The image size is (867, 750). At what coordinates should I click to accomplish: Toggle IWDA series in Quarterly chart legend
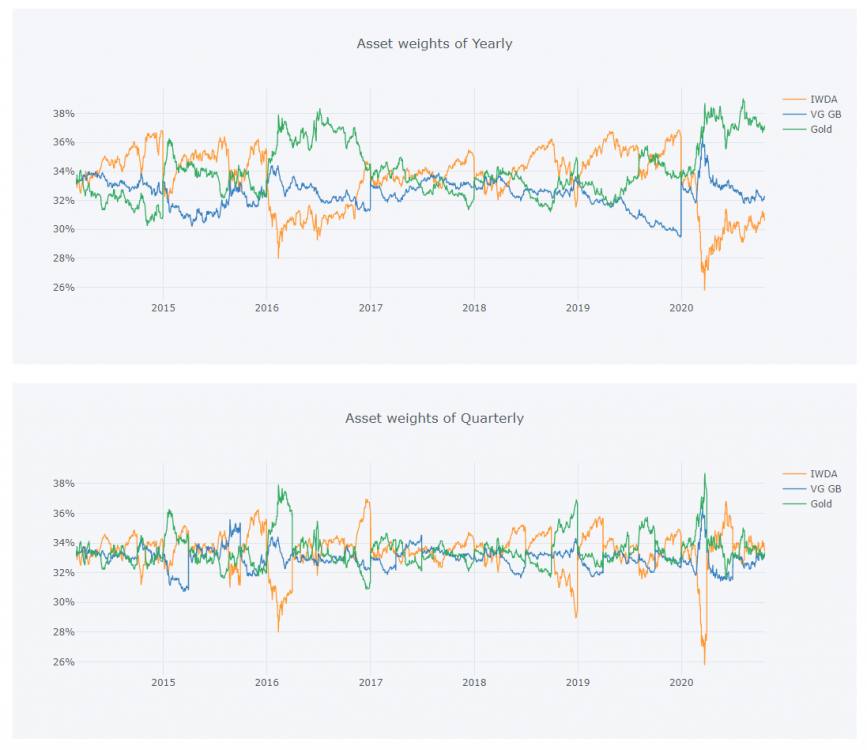(824, 474)
